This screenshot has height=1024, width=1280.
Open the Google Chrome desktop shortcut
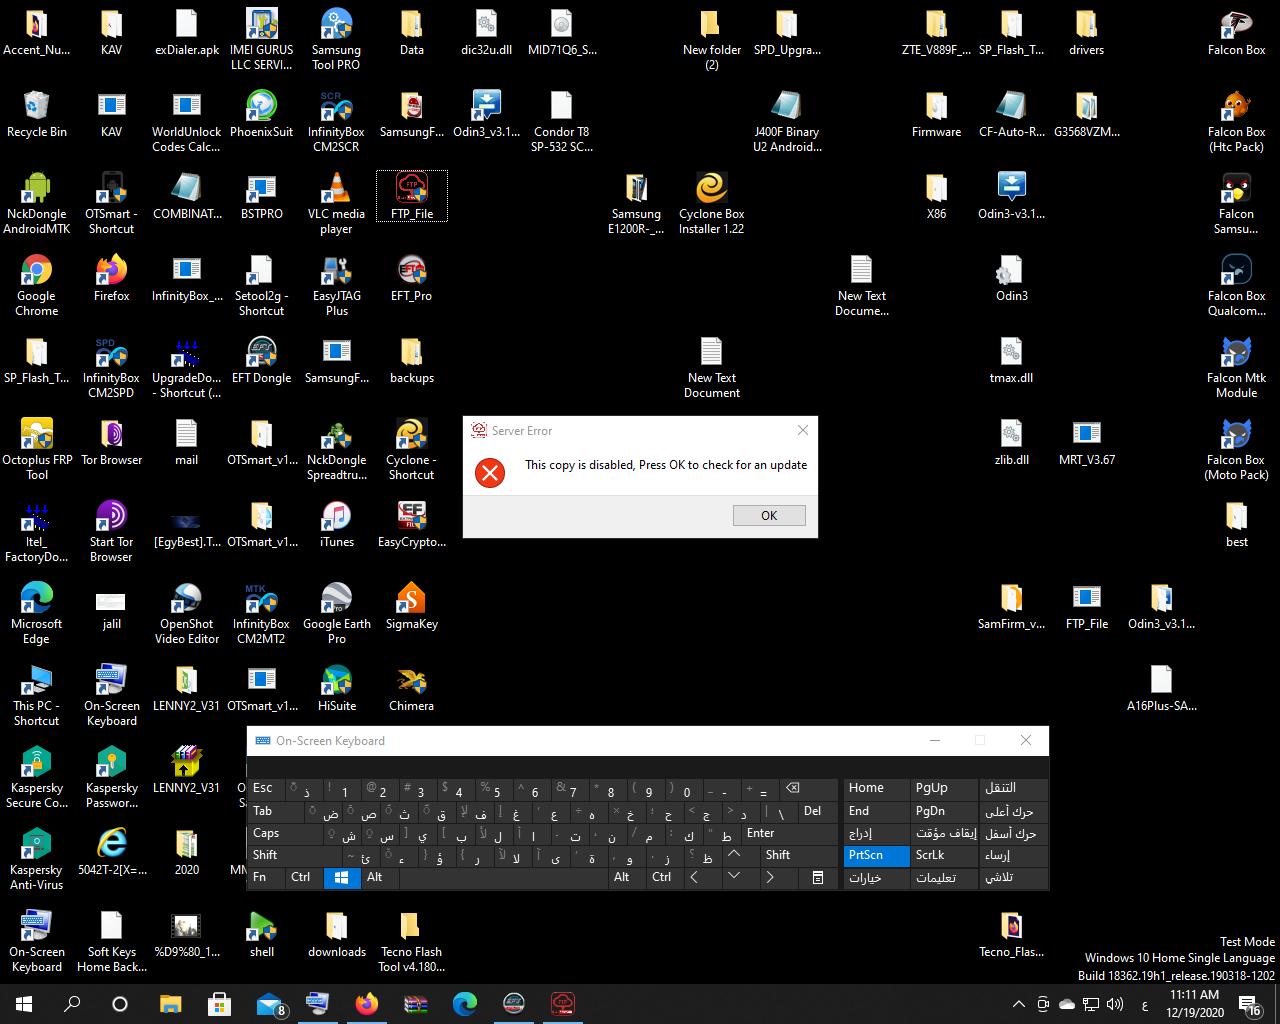click(37, 284)
